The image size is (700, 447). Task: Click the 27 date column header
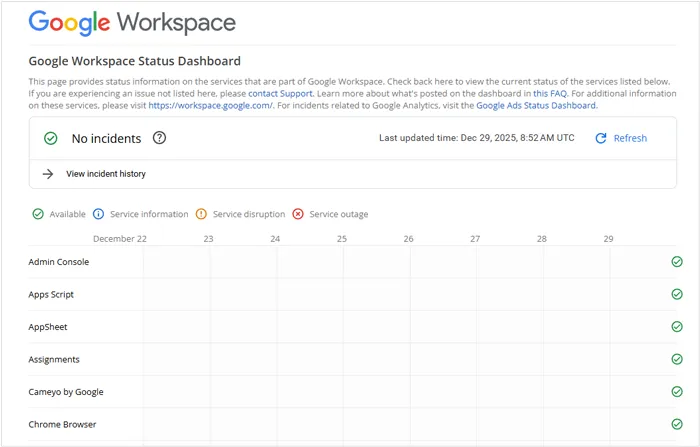click(x=475, y=239)
